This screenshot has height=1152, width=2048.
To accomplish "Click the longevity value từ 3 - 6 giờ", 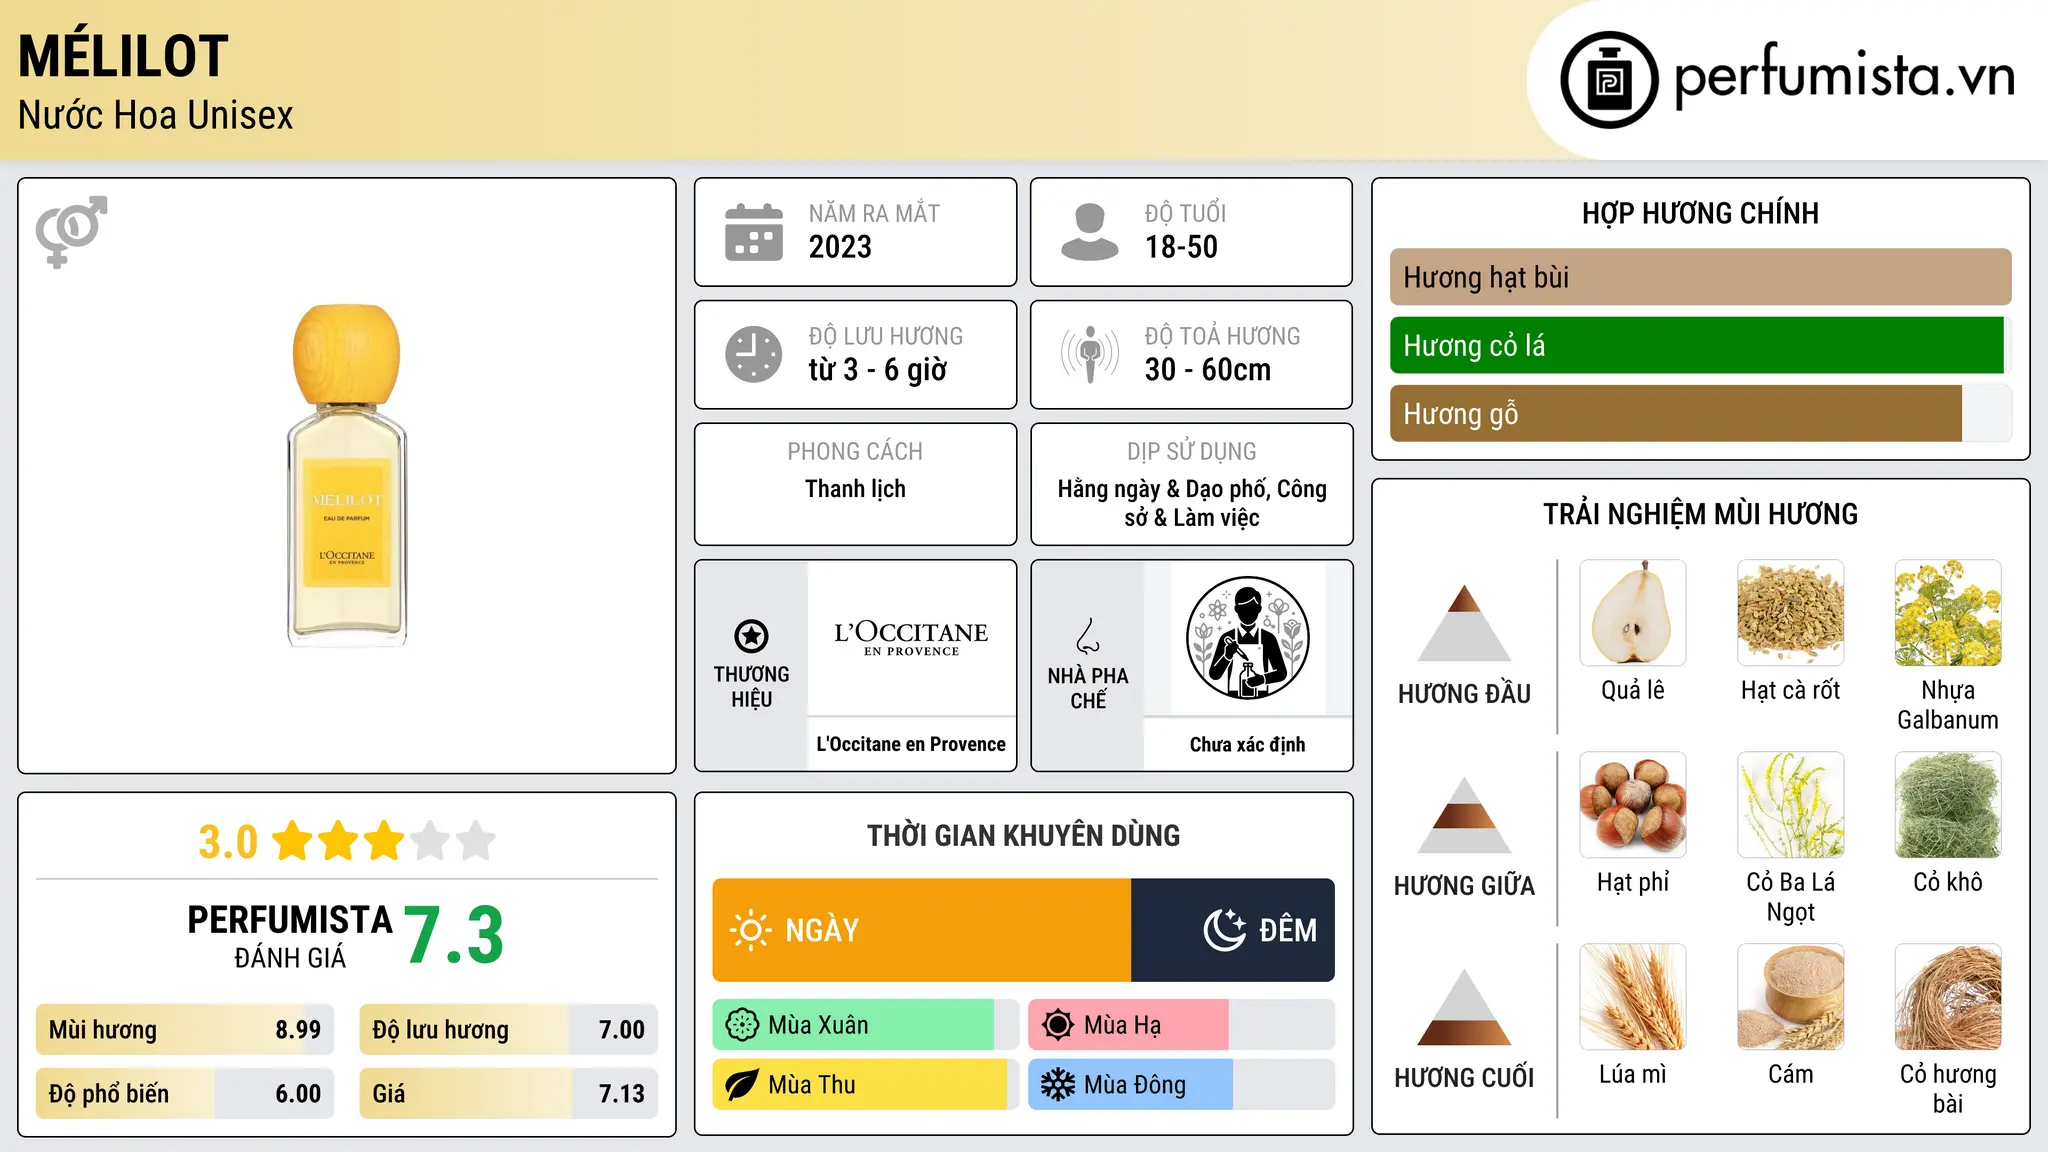I will click(878, 370).
